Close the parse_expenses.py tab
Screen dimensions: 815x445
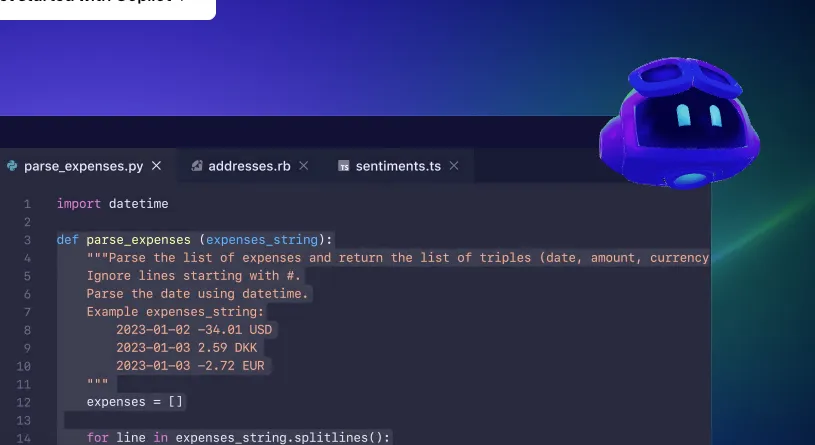(x=156, y=166)
